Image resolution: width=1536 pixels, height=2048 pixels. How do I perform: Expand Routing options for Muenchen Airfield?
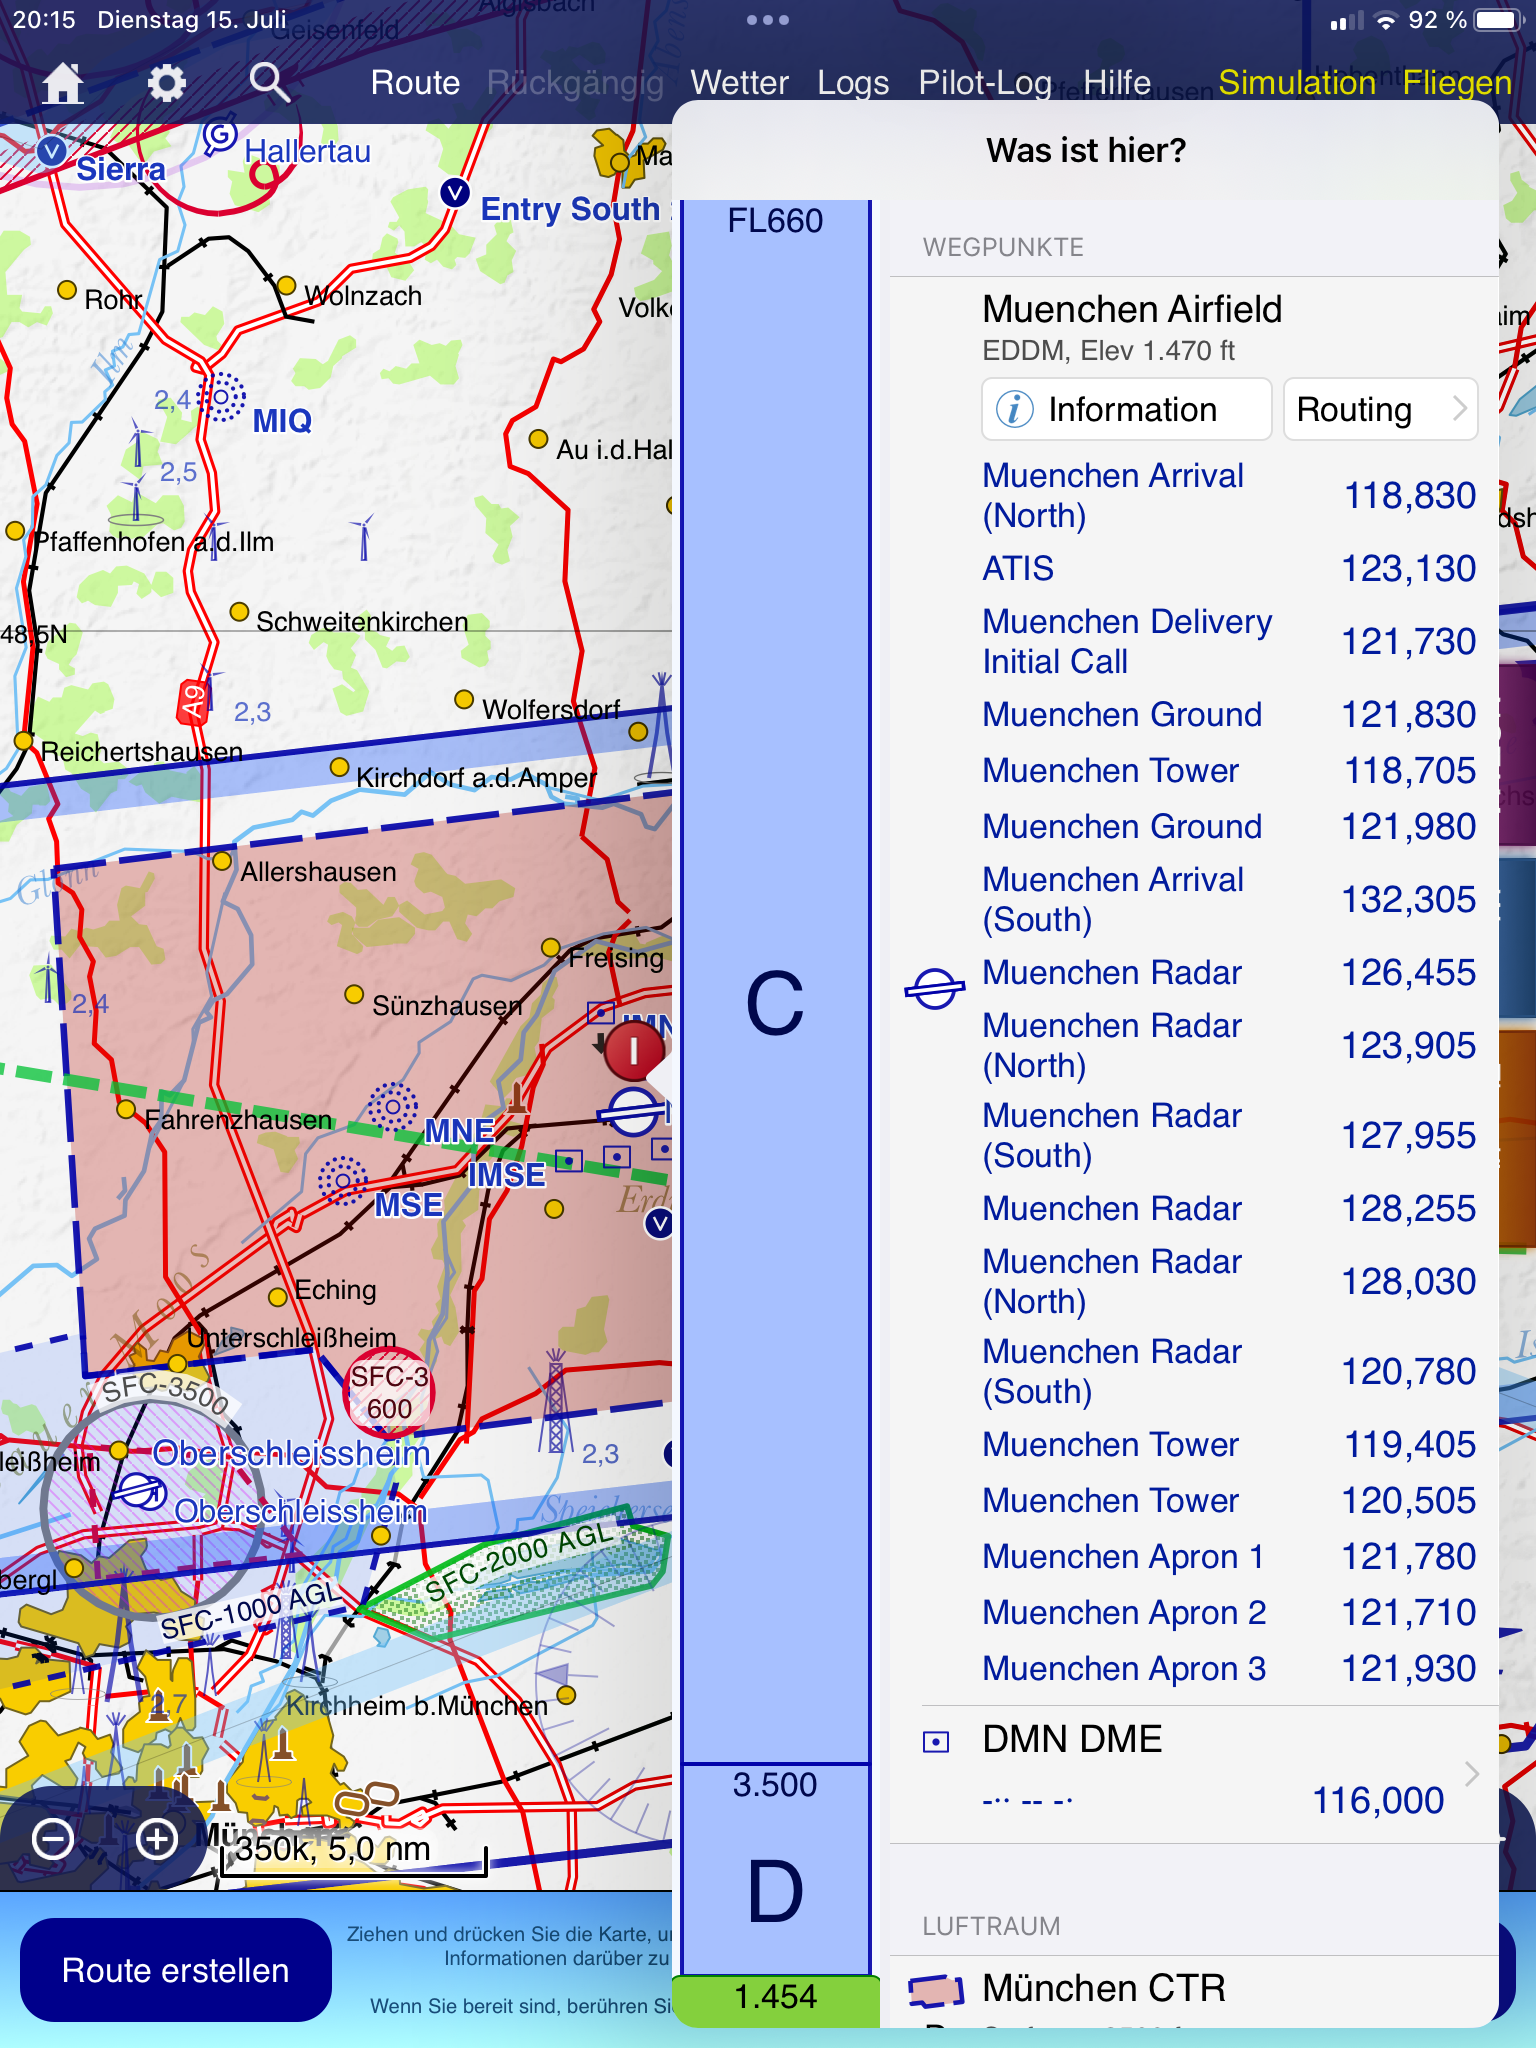(x=1379, y=409)
